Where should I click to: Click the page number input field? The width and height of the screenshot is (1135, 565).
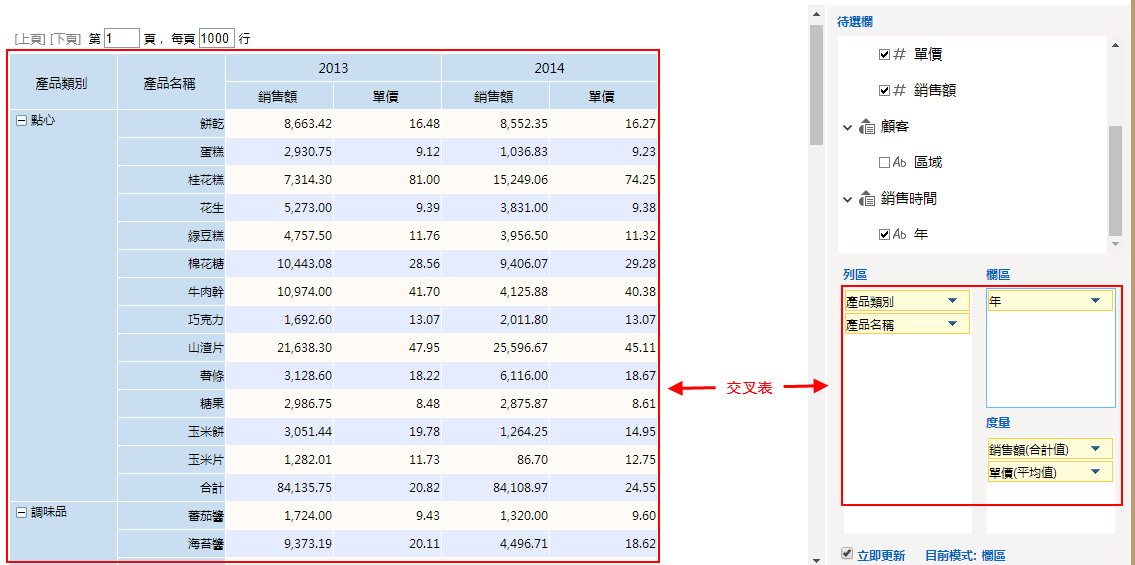pyautogui.click(x=121, y=38)
